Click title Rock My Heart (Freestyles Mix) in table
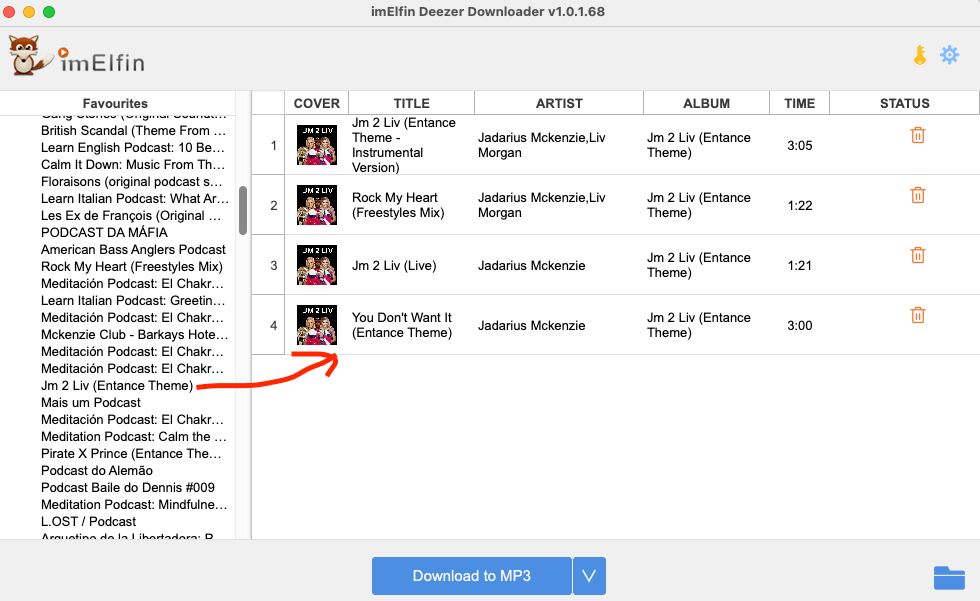Viewport: 980px width, 601px height. click(x=398, y=205)
